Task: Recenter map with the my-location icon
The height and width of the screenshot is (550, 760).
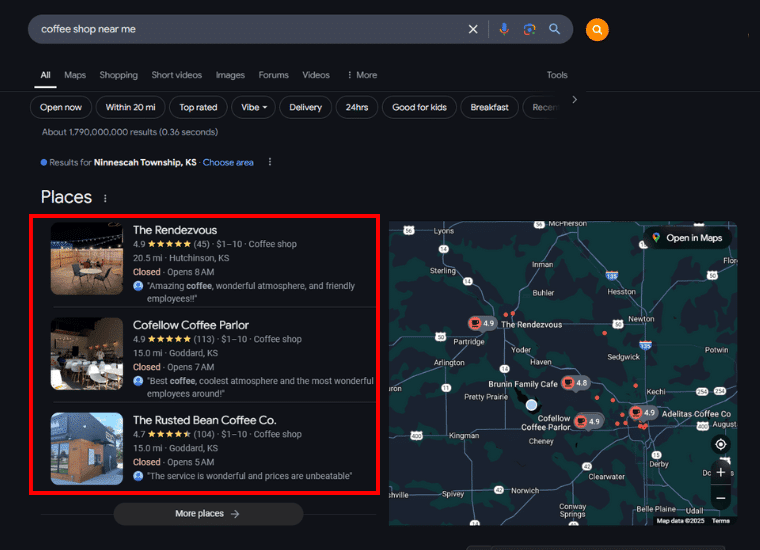Action: point(721,444)
